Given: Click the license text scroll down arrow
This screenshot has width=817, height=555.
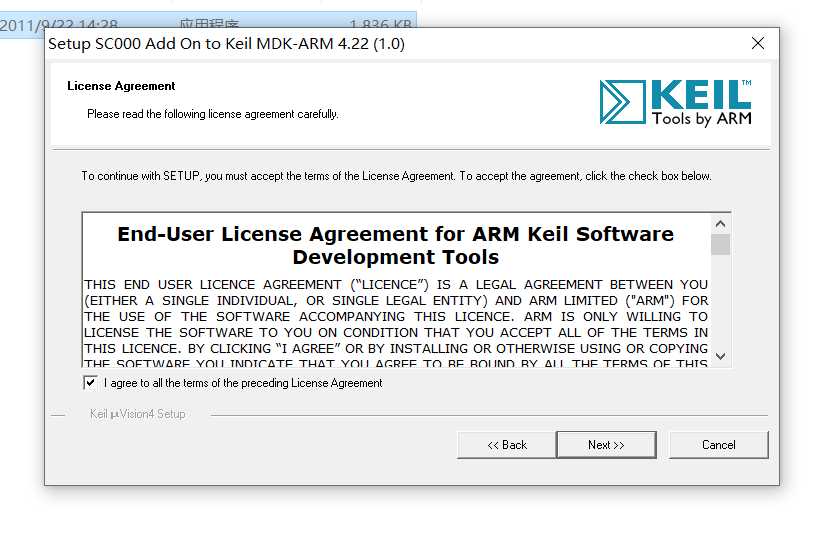Looking at the screenshot, I should coord(721,356).
